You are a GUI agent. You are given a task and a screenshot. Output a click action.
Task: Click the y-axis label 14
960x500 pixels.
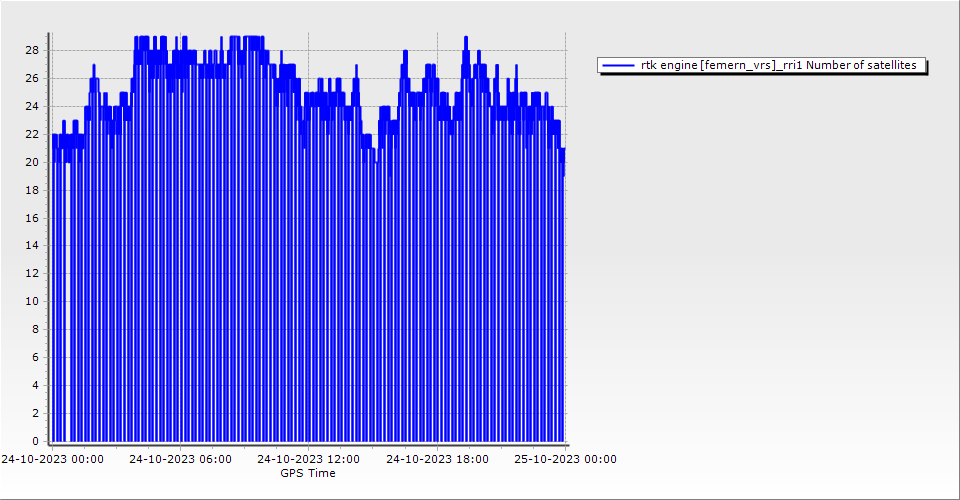point(32,245)
